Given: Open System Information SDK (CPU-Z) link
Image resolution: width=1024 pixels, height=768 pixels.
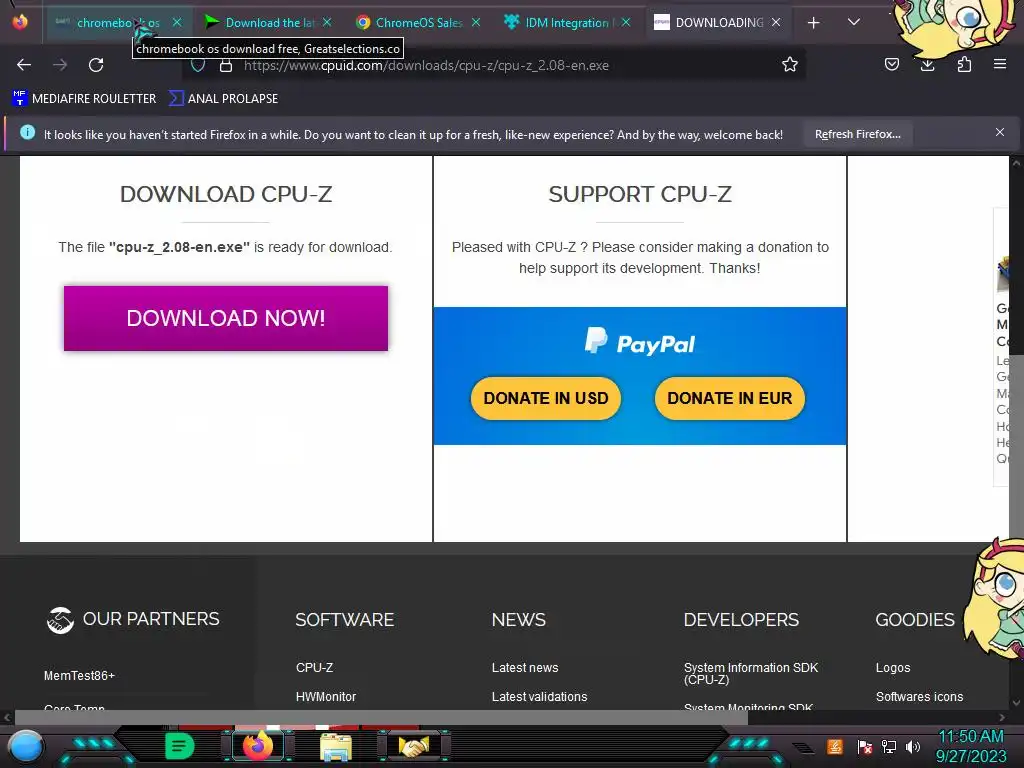Looking at the screenshot, I should pos(751,673).
